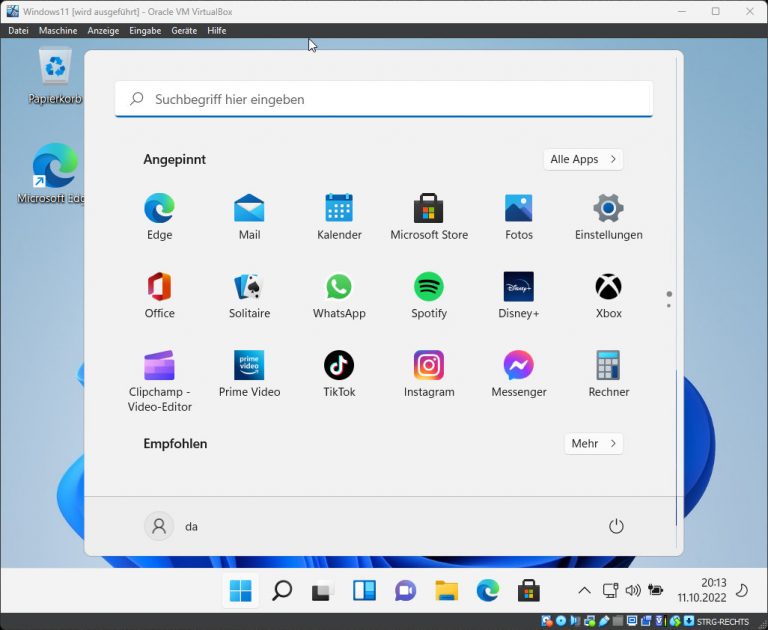Open clock showing 20:13 11.10.2022
Viewport: 768px width, 630px height.
702,590
